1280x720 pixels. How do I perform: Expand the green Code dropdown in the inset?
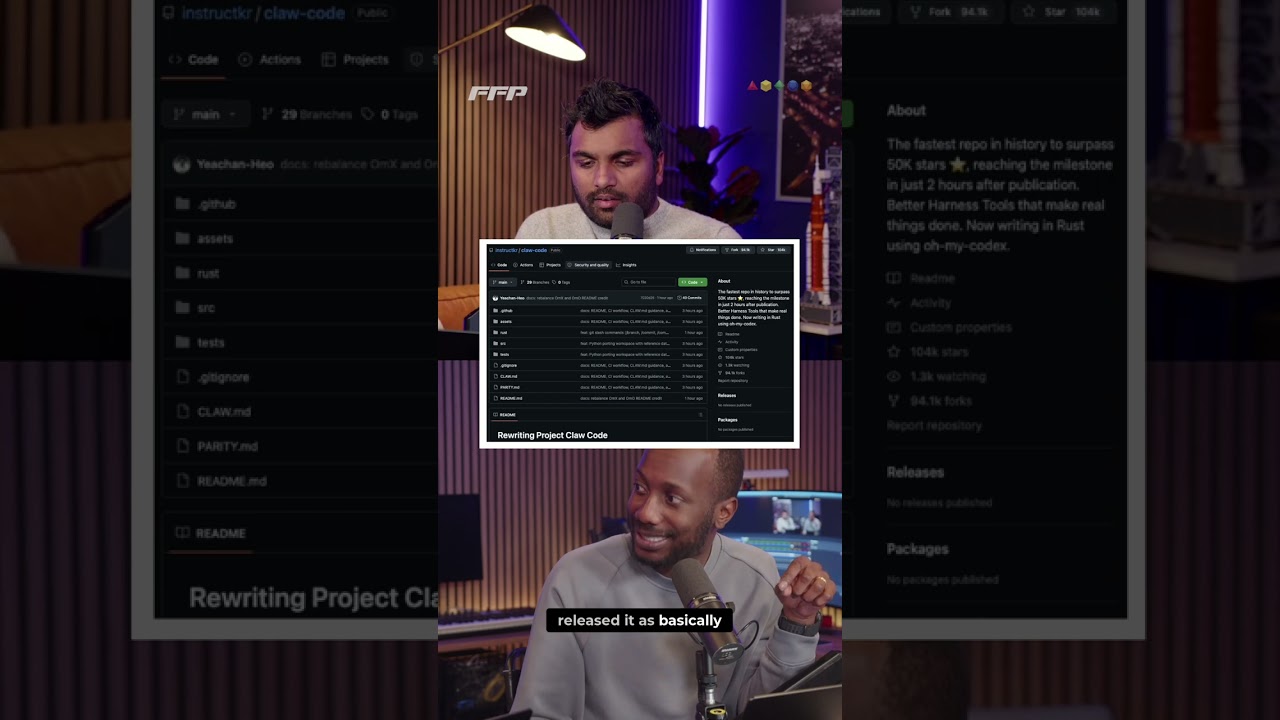[693, 282]
